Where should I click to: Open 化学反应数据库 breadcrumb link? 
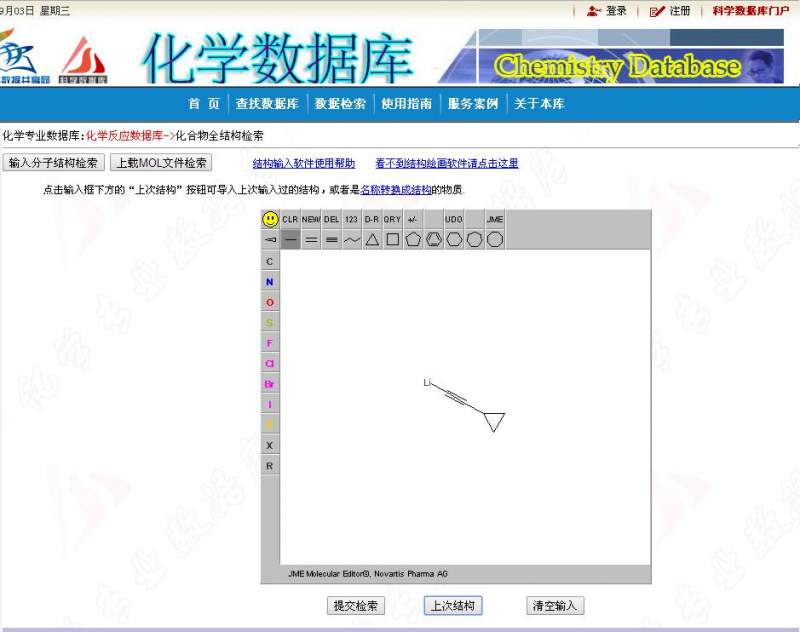tap(124, 136)
